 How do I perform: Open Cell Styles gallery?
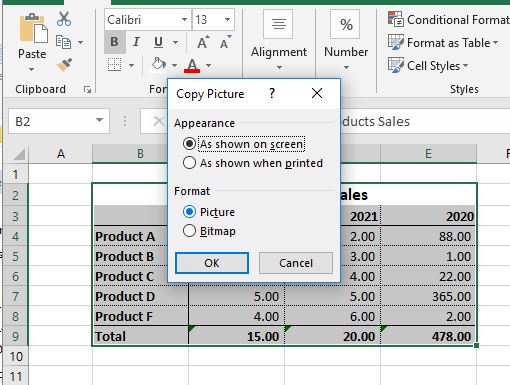click(x=428, y=65)
